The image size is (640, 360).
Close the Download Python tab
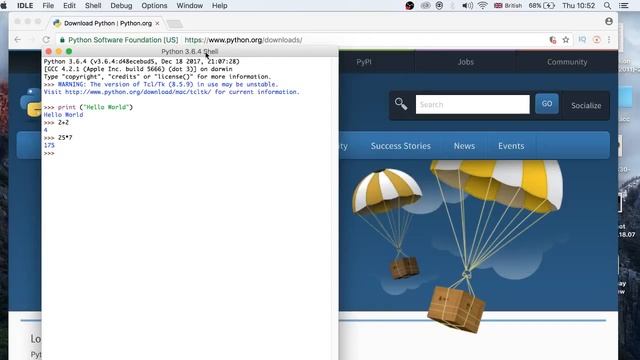(157, 23)
